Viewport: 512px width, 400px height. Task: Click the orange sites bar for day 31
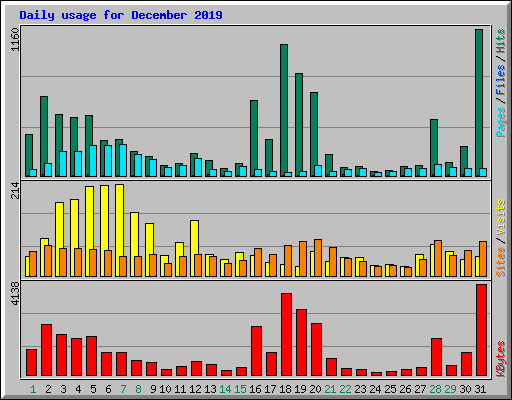(483, 259)
